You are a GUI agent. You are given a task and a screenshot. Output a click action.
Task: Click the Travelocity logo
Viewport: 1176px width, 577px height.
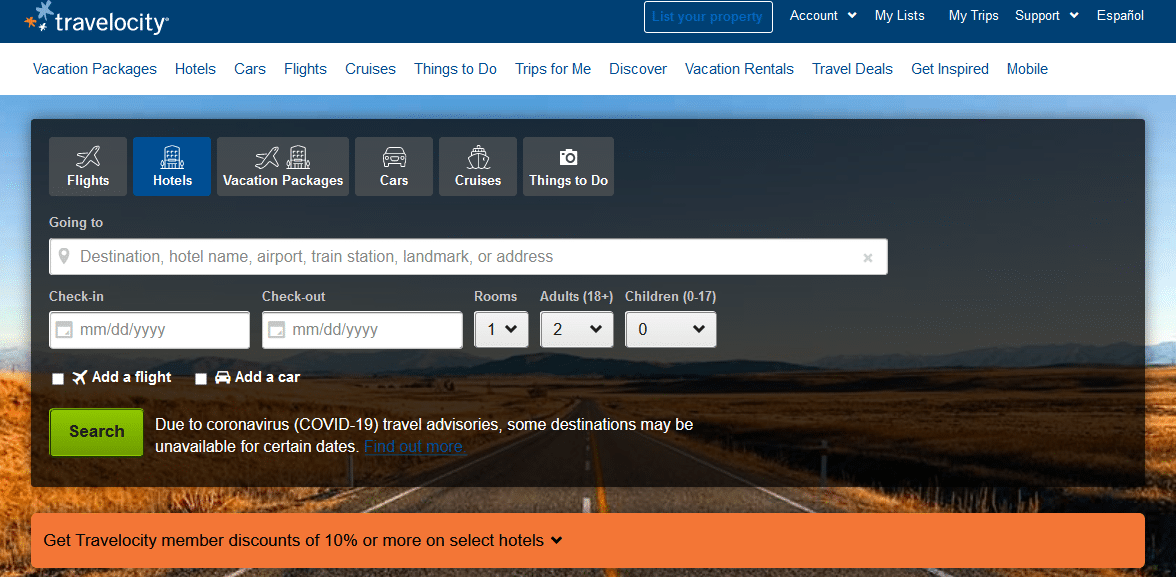click(x=96, y=18)
